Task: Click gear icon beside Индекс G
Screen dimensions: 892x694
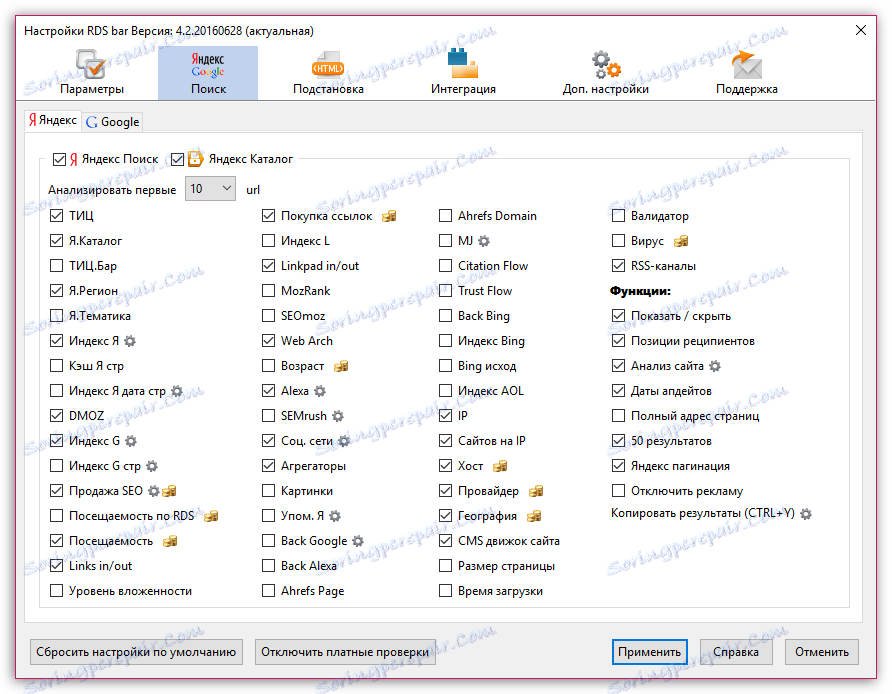Action: click(x=131, y=441)
